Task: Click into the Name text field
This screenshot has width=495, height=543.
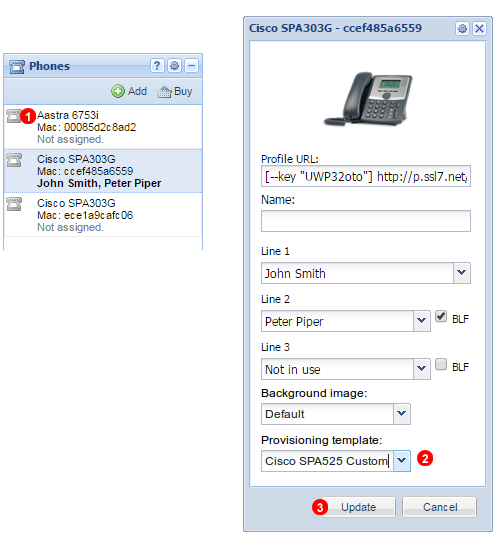Action: tap(366, 221)
